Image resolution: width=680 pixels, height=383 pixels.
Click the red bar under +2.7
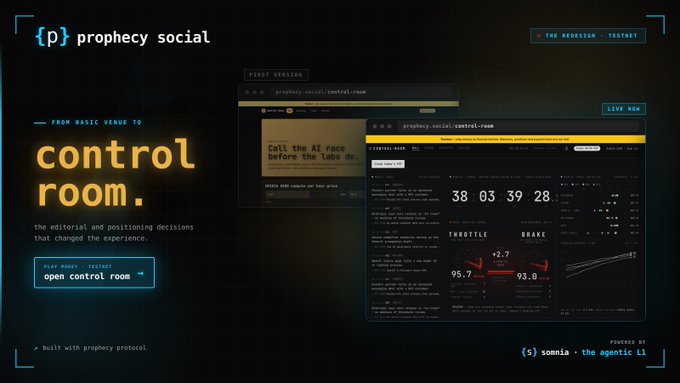[500, 272]
